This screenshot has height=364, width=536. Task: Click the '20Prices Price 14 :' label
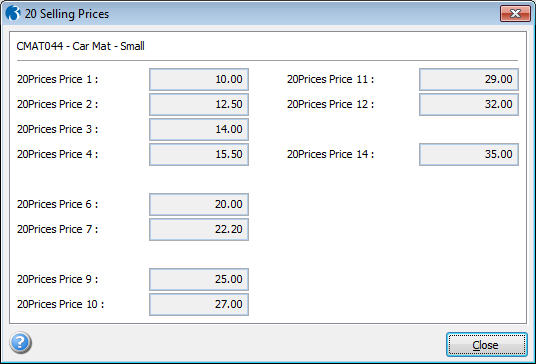[x=331, y=154]
